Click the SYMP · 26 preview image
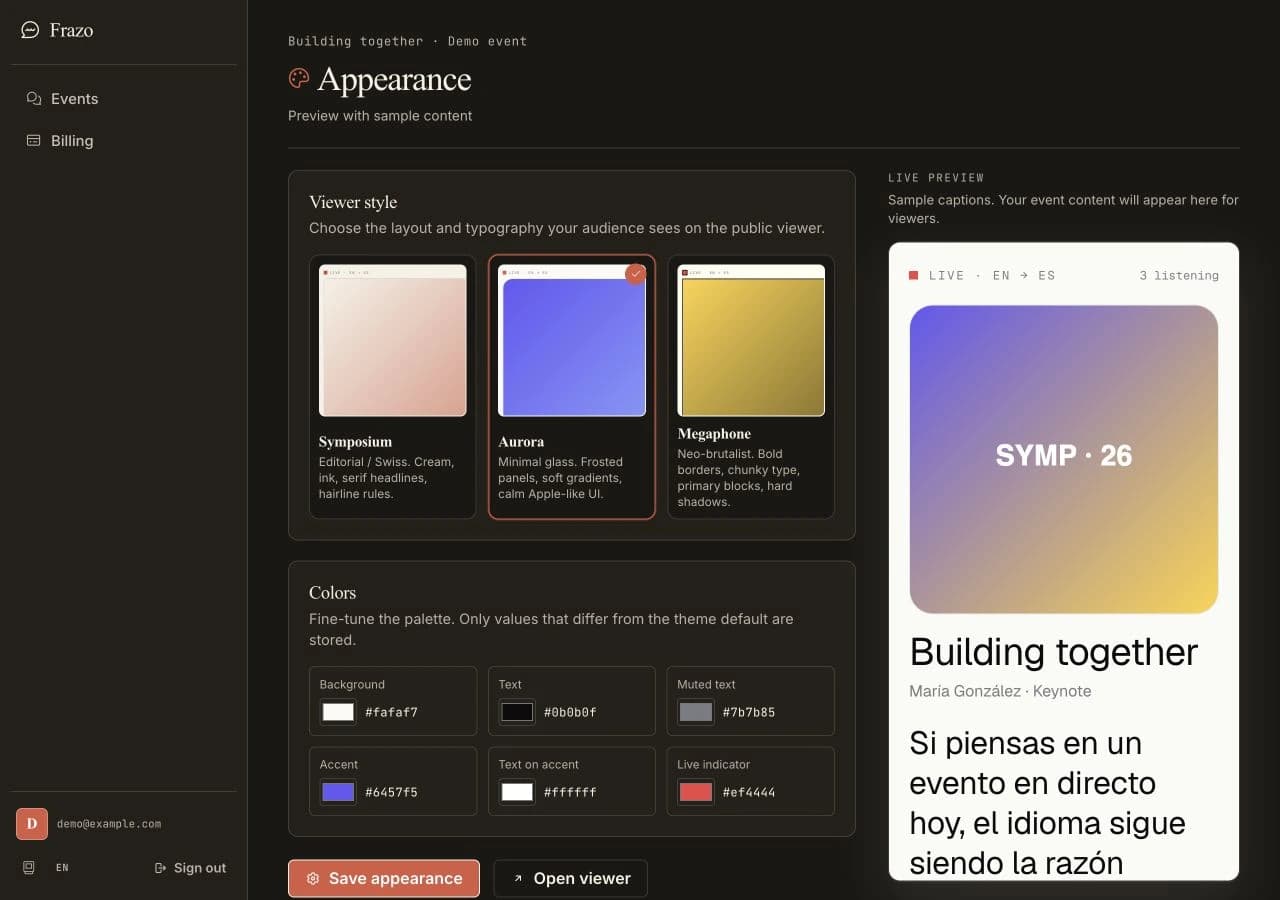 pos(1063,459)
